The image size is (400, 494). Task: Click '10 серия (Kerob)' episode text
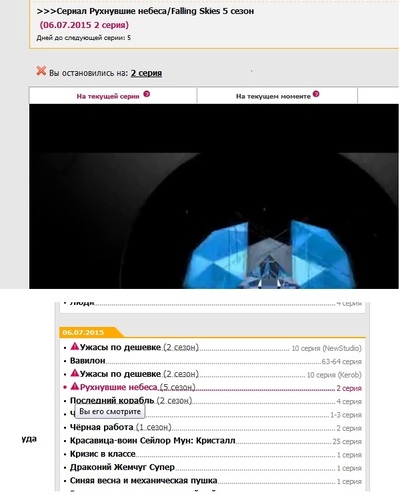click(334, 375)
